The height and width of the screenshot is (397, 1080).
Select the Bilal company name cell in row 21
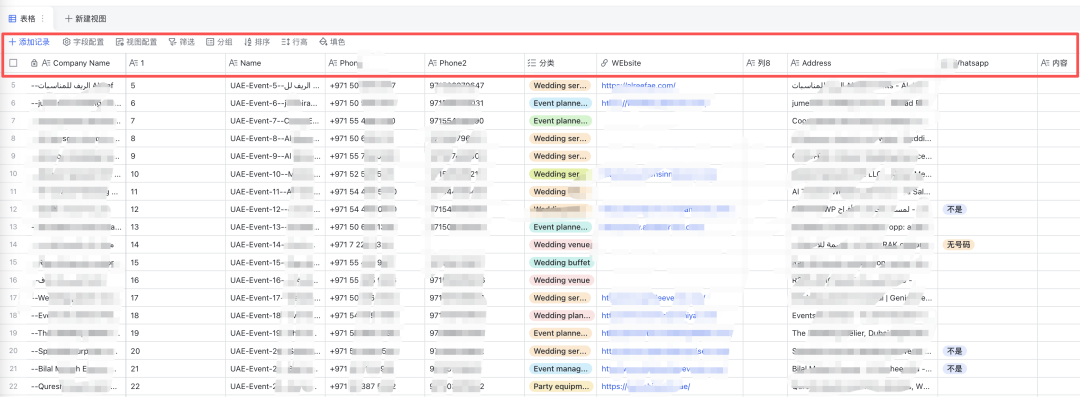76,369
